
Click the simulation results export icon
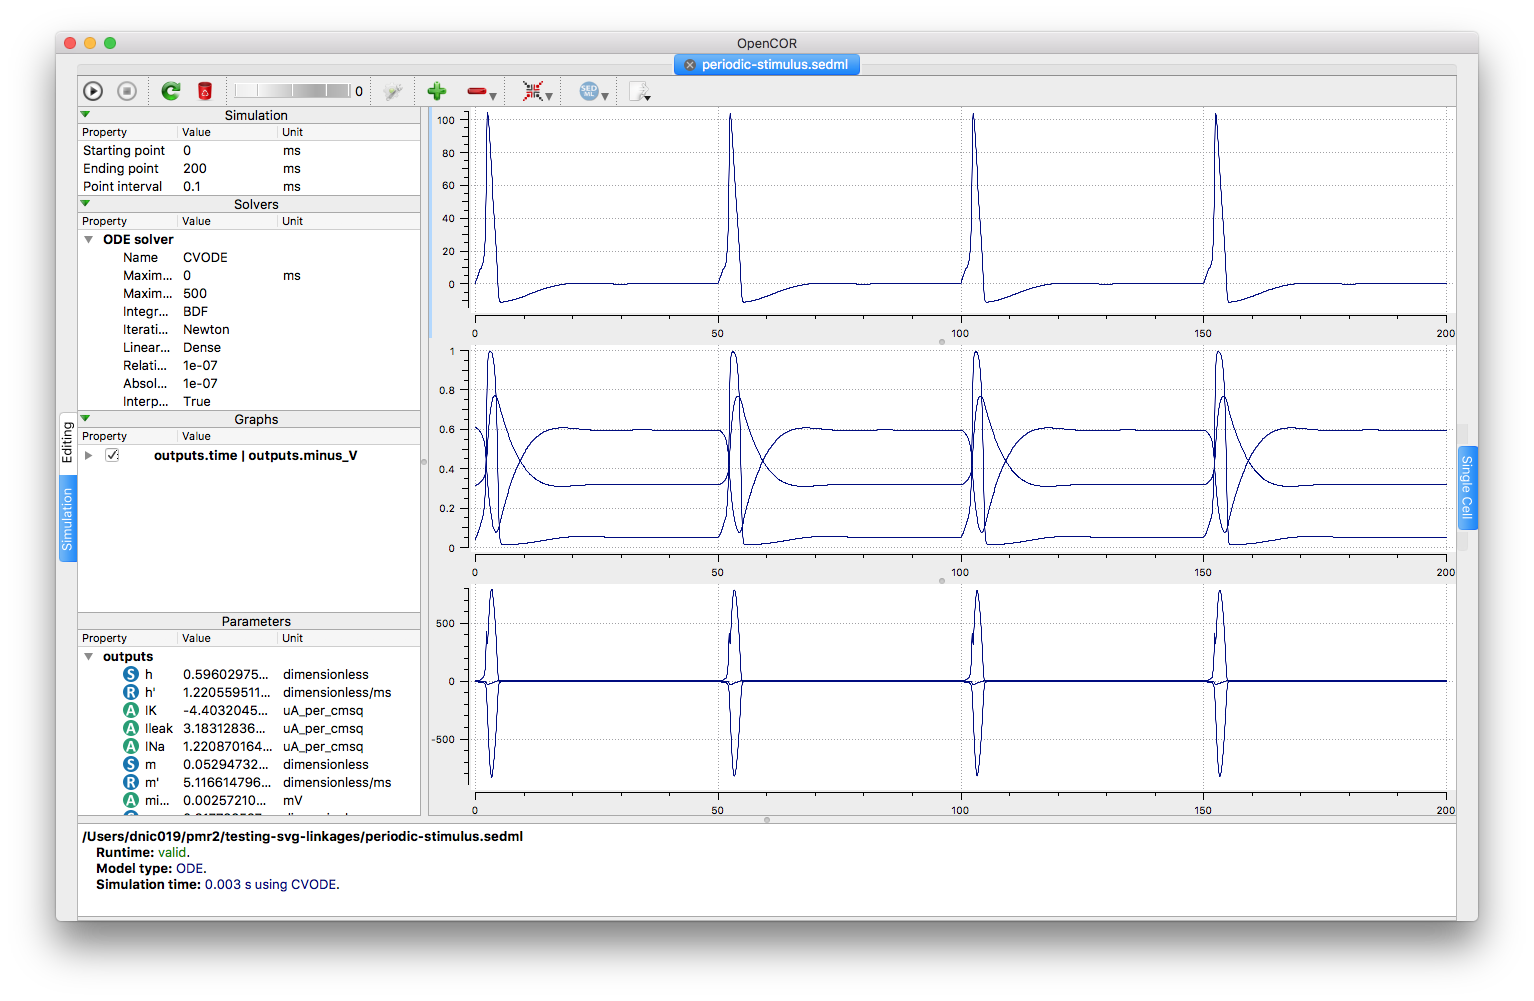point(638,92)
